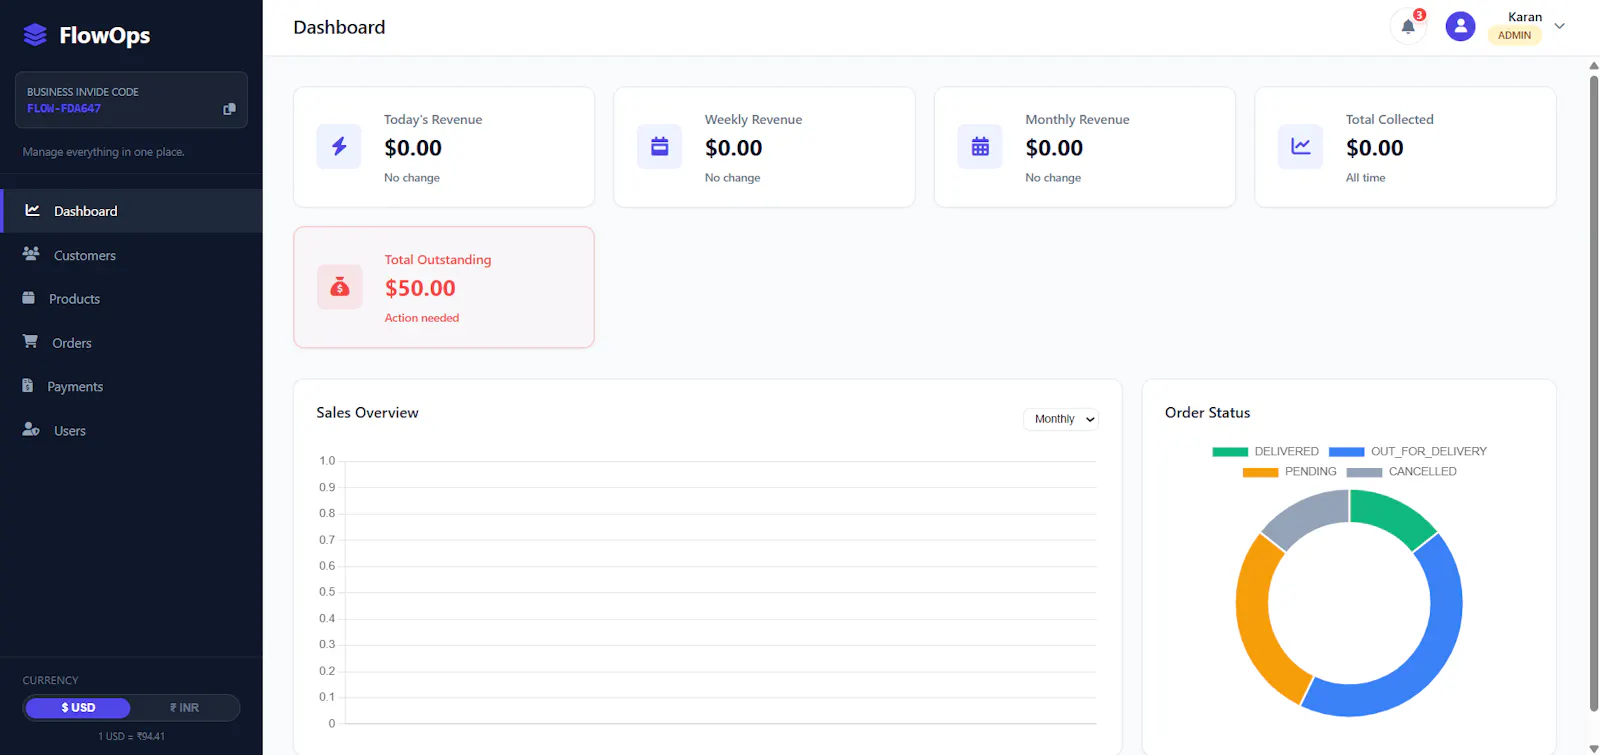Click the Dashboard page title
This screenshot has width=1600, height=755.
(x=339, y=27)
